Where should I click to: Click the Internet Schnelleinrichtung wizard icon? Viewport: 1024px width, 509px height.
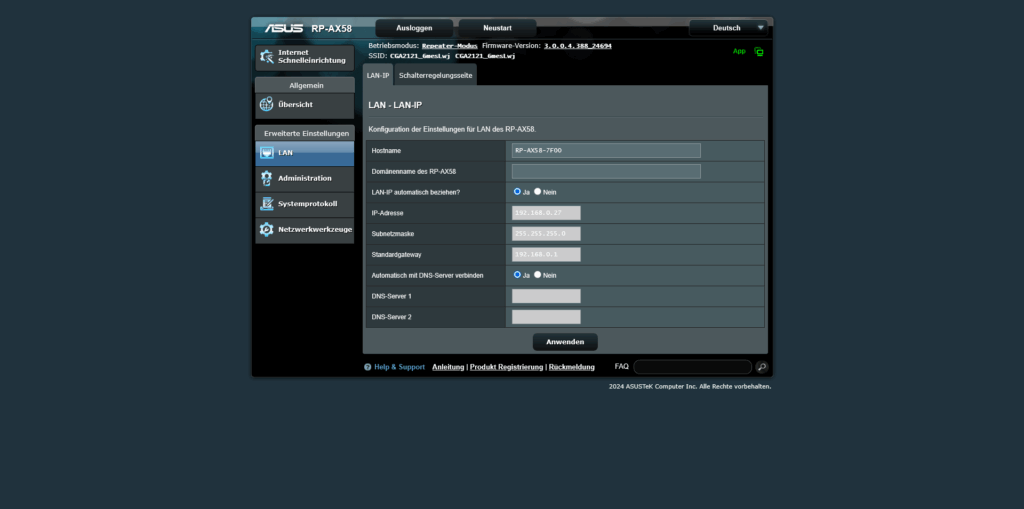(266, 56)
